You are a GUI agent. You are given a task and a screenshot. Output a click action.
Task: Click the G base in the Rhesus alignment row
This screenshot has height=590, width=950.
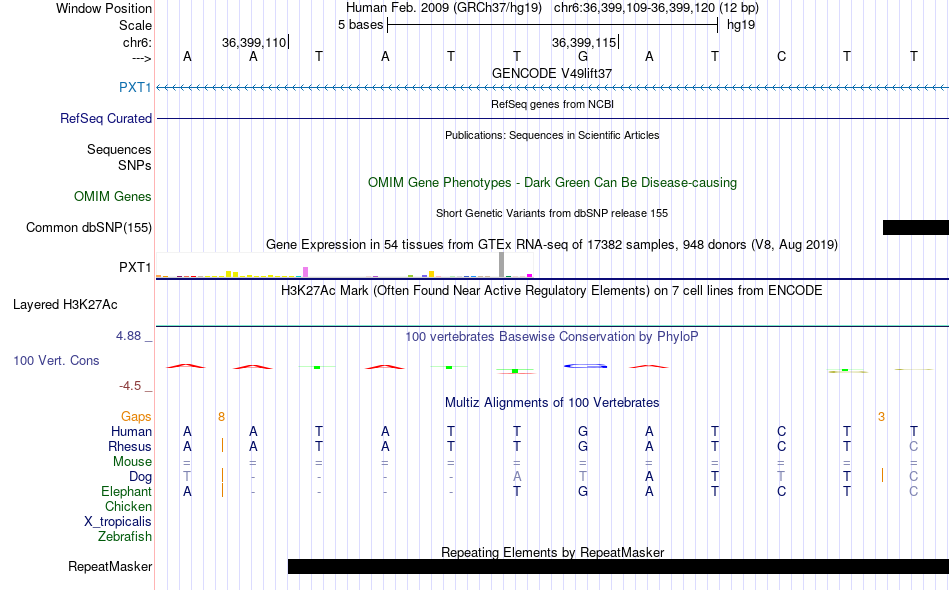pos(583,446)
